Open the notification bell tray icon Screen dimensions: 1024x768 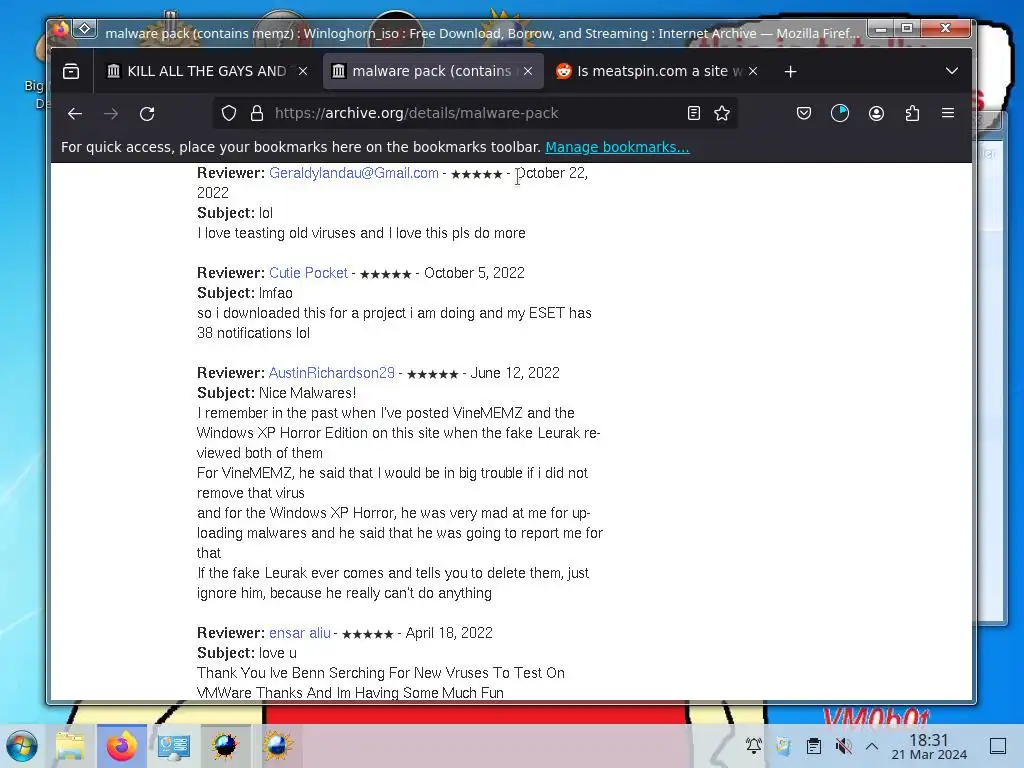click(754, 745)
